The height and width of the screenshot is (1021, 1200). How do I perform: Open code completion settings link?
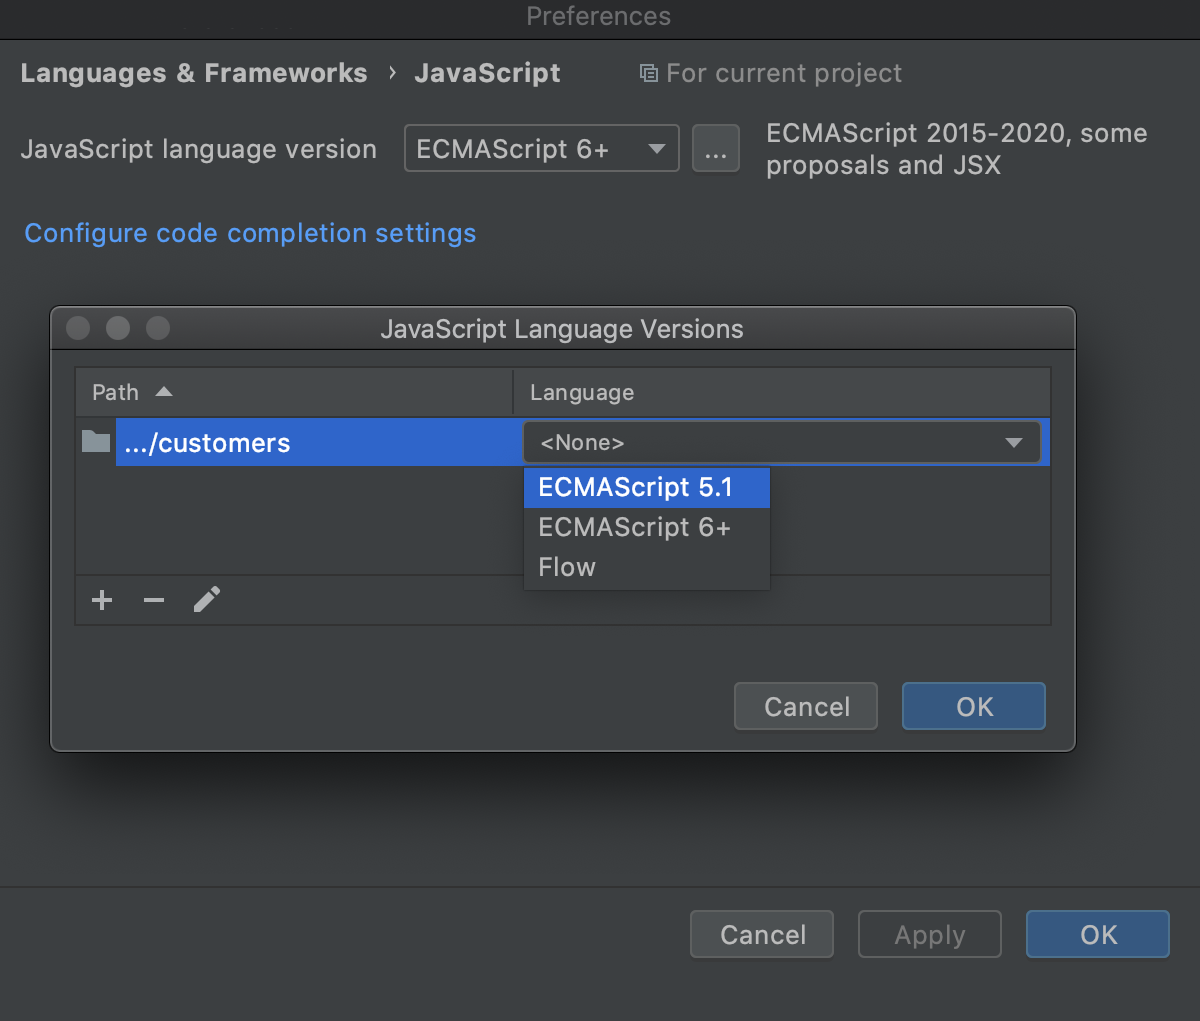[249, 233]
